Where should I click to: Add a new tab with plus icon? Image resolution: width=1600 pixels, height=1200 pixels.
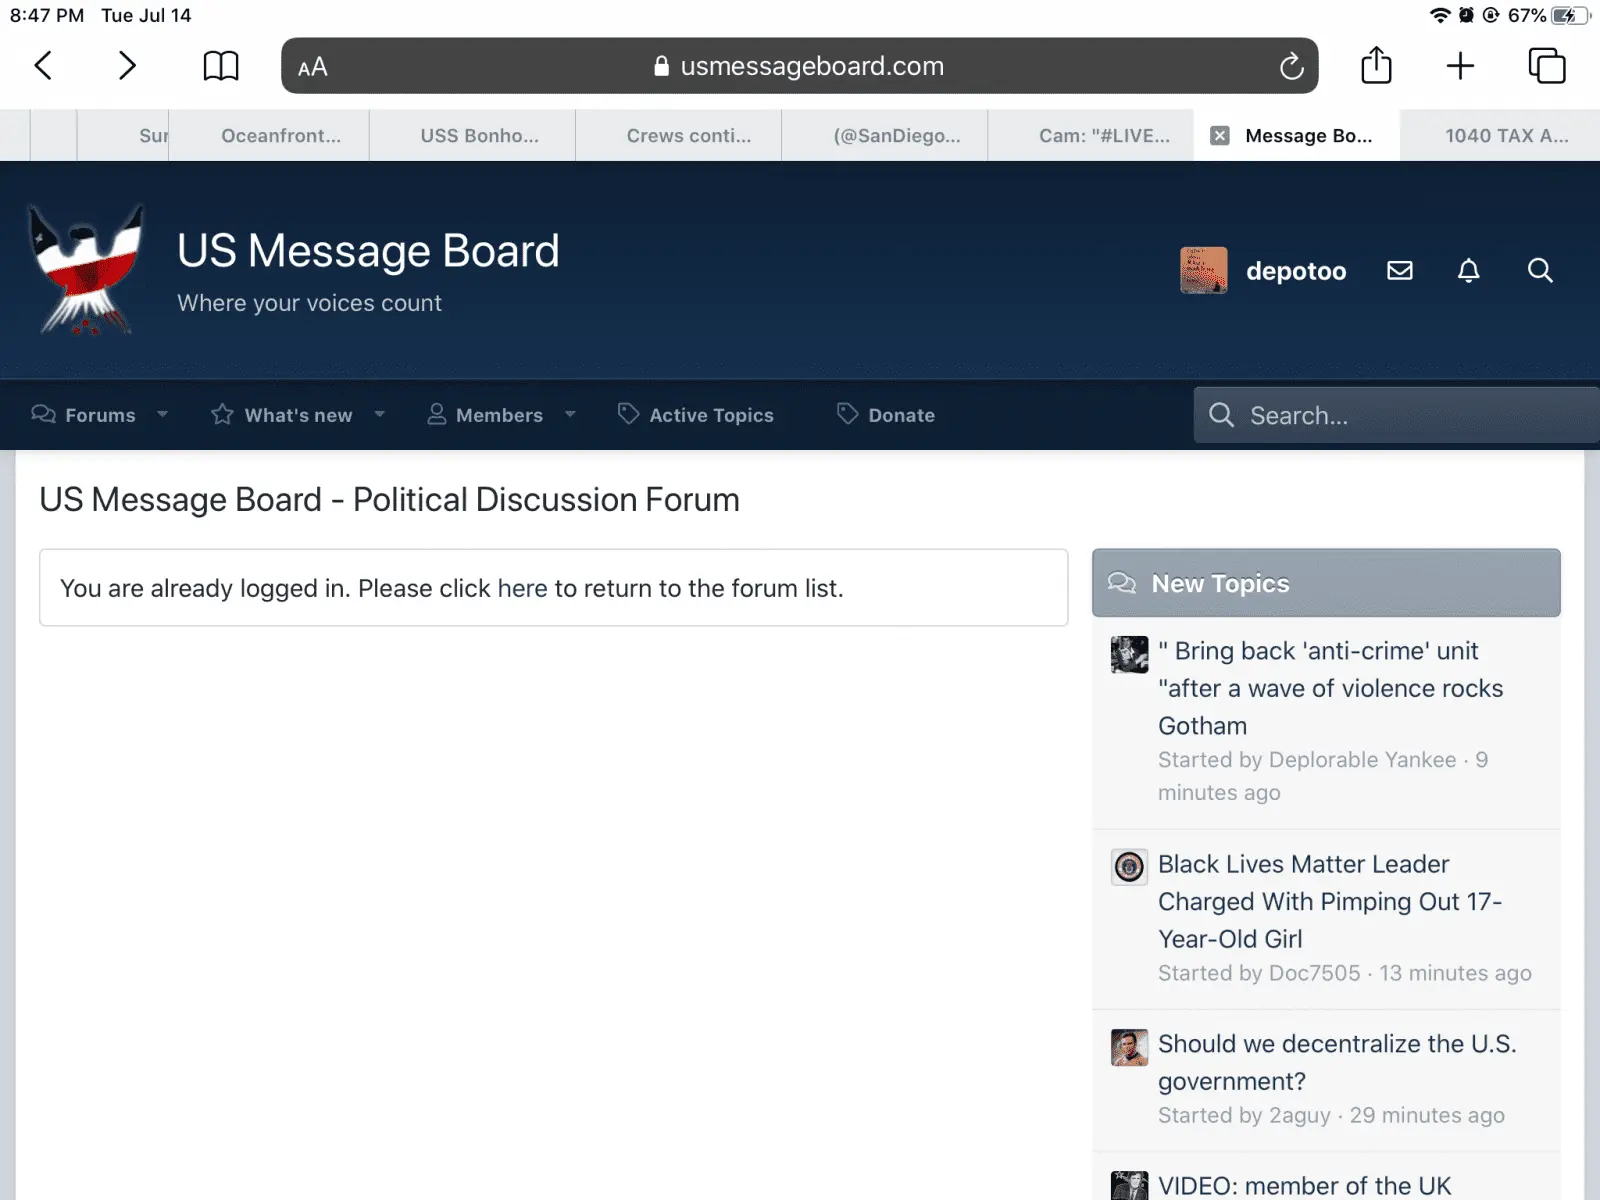pyautogui.click(x=1460, y=66)
